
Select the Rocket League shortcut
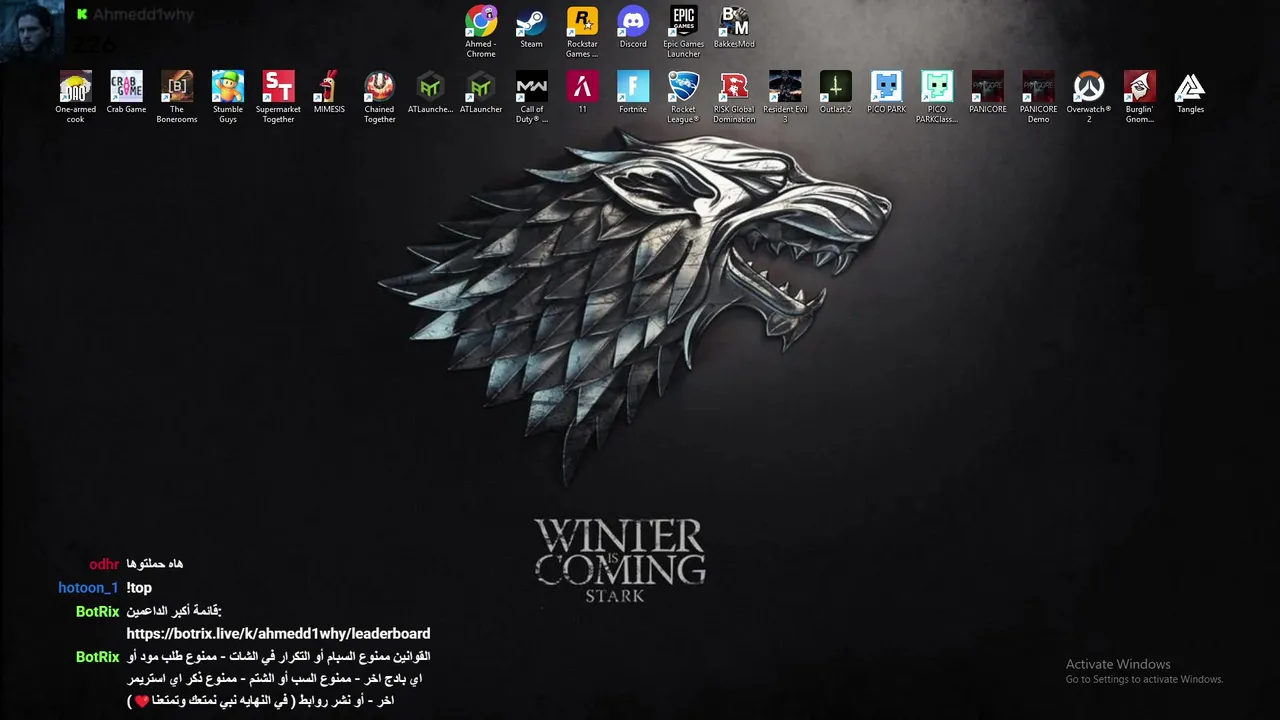(x=683, y=97)
